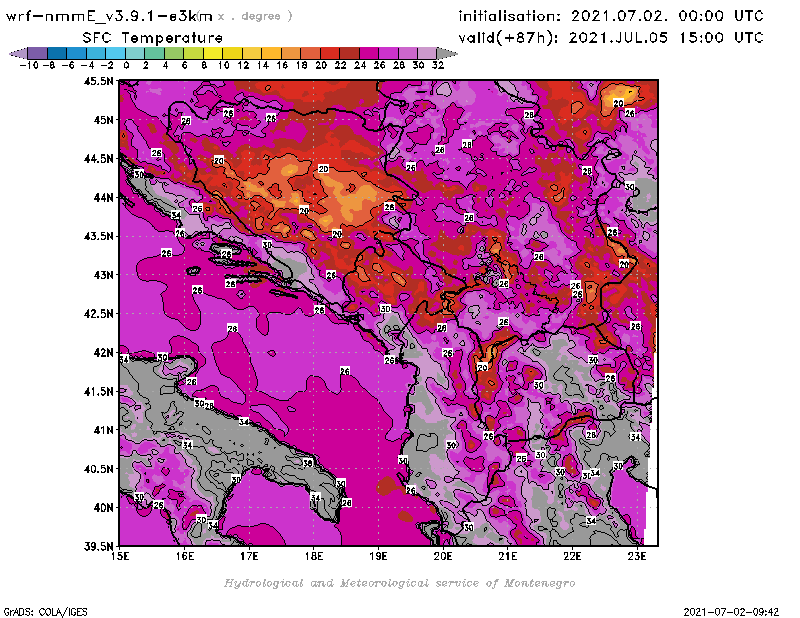Click the 2021-07-02-09:42 timestamp

(x=731, y=612)
